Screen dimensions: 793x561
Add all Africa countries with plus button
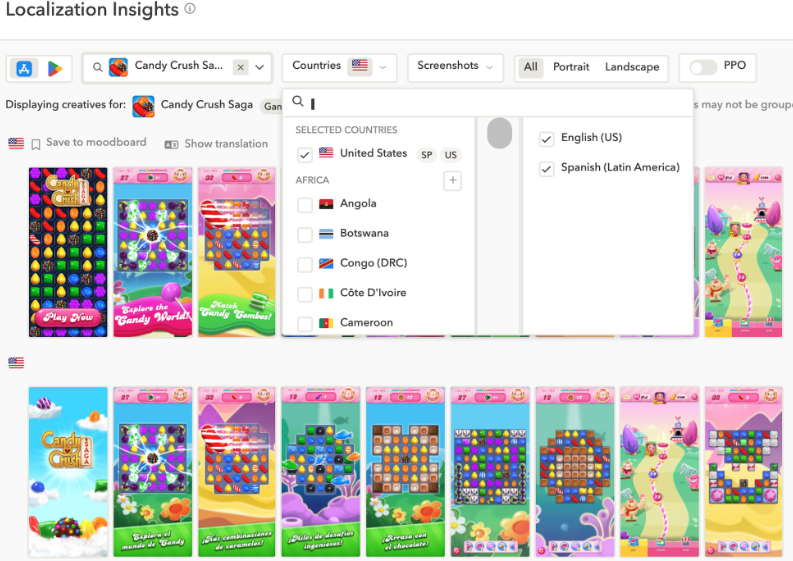pyautogui.click(x=452, y=180)
